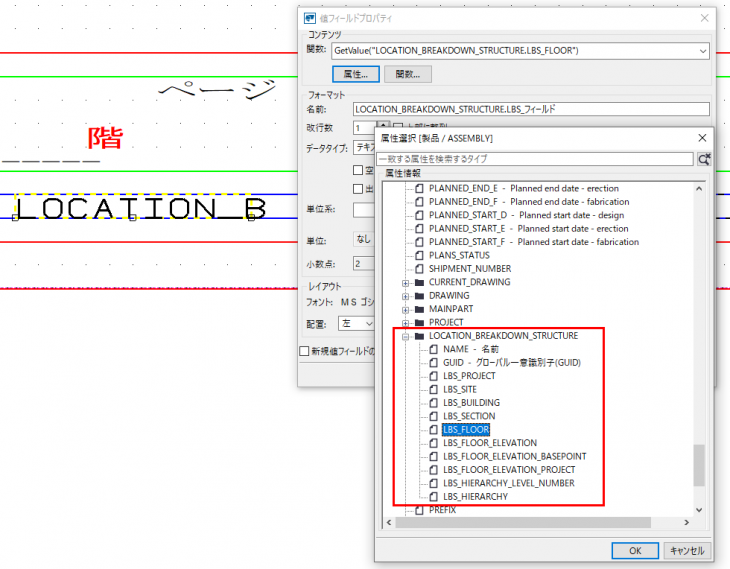Screen dimensions: 730x569
Task: Click the PLANS_STATUS attribute document icon
Action: pos(419,256)
